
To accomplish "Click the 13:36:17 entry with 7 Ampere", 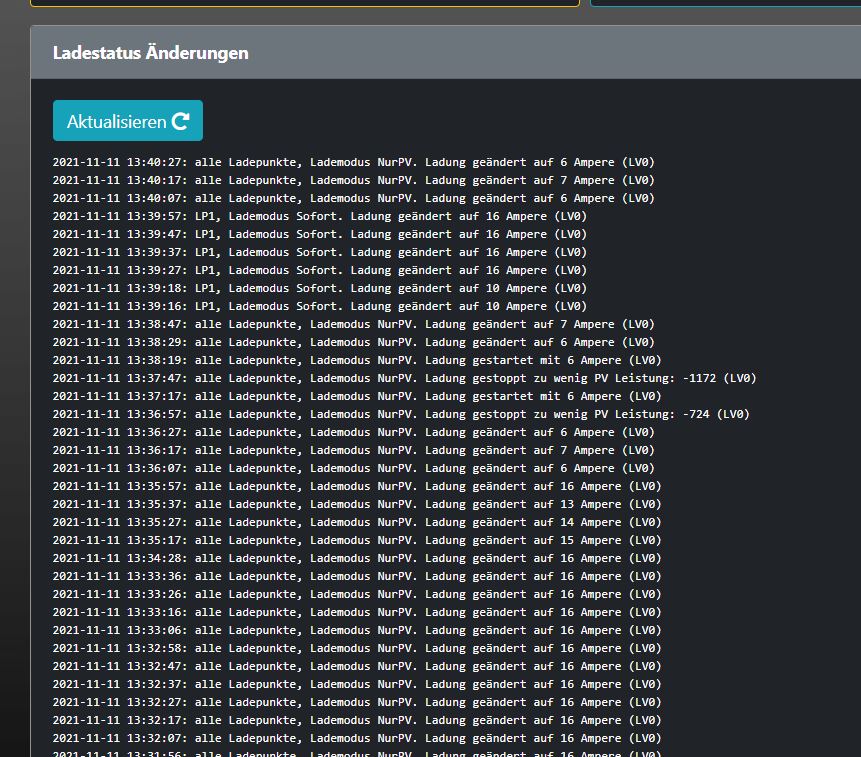I will click(353, 450).
